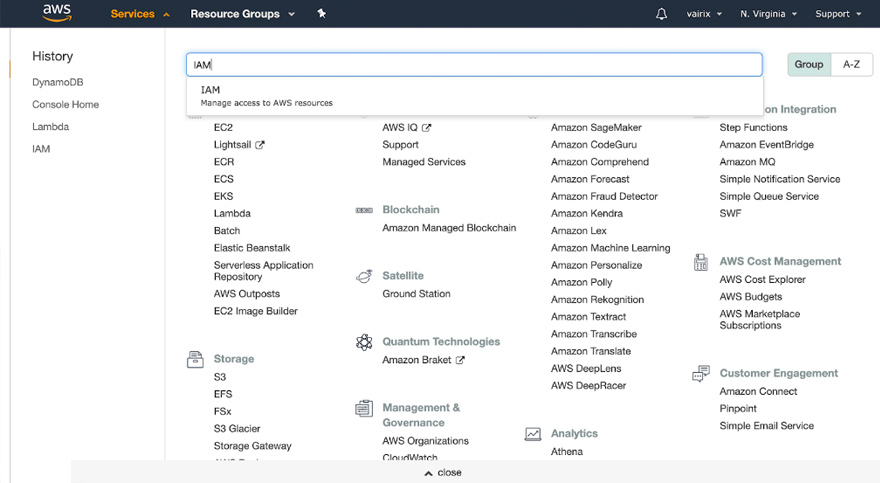The height and width of the screenshot is (483, 880).
Task: Click the IAM search input field
Action: pos(474,65)
